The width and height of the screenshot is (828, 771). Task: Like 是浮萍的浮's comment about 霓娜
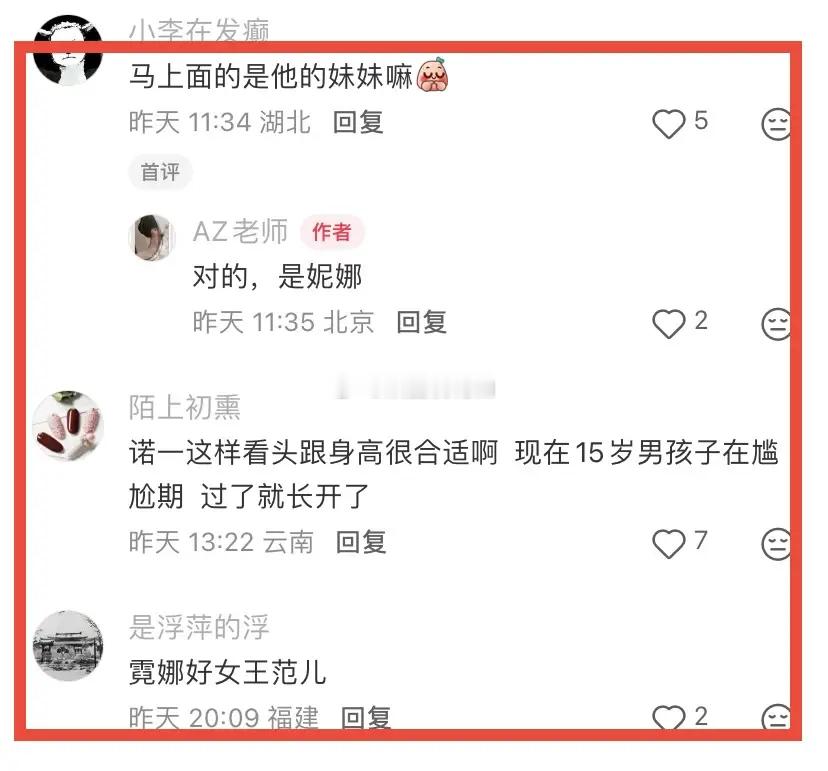coord(669,717)
